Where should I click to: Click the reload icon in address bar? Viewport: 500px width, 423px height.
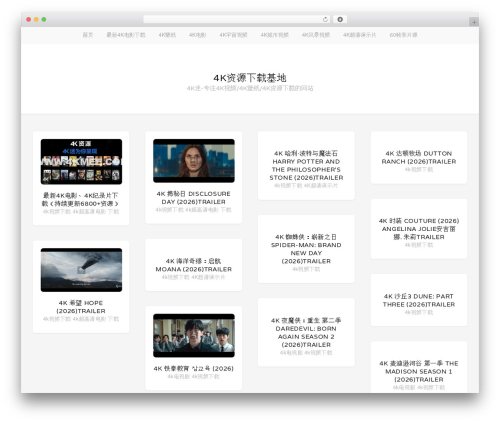click(325, 19)
